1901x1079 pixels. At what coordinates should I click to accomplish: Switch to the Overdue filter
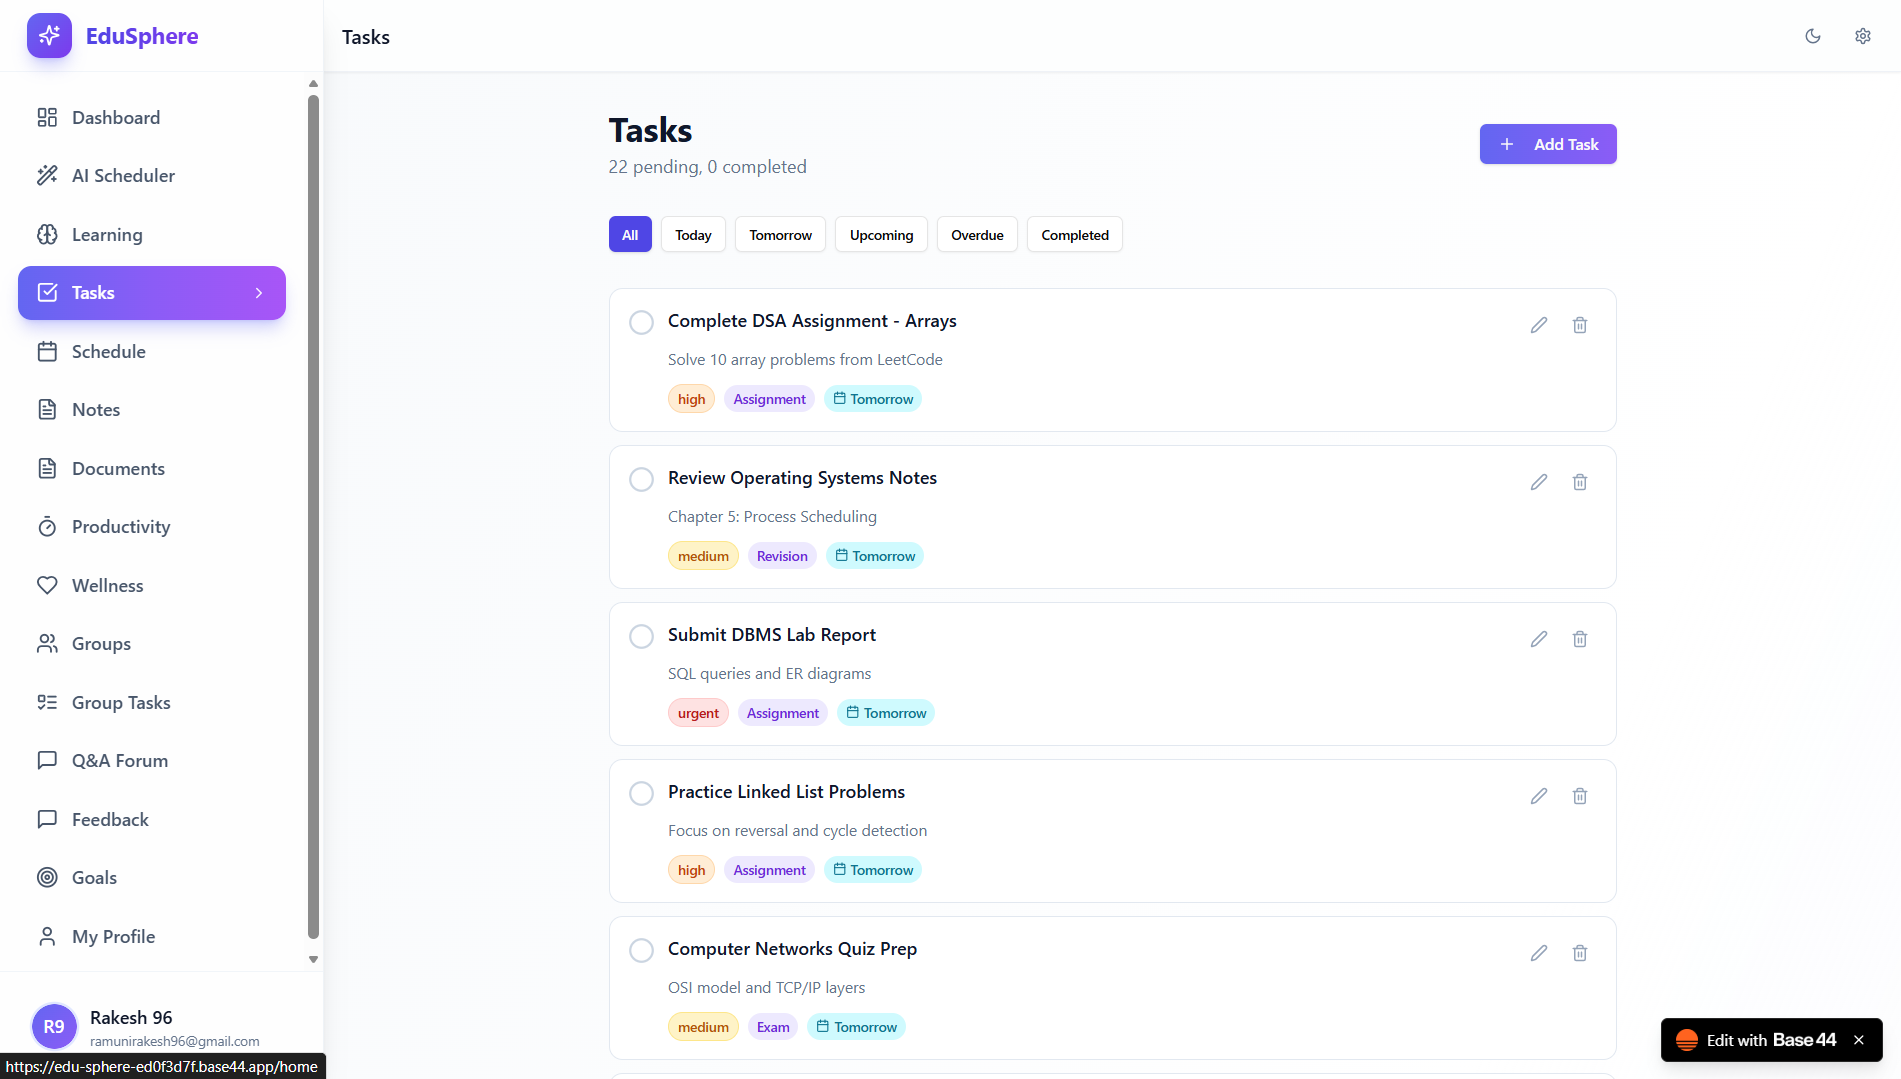click(x=977, y=234)
